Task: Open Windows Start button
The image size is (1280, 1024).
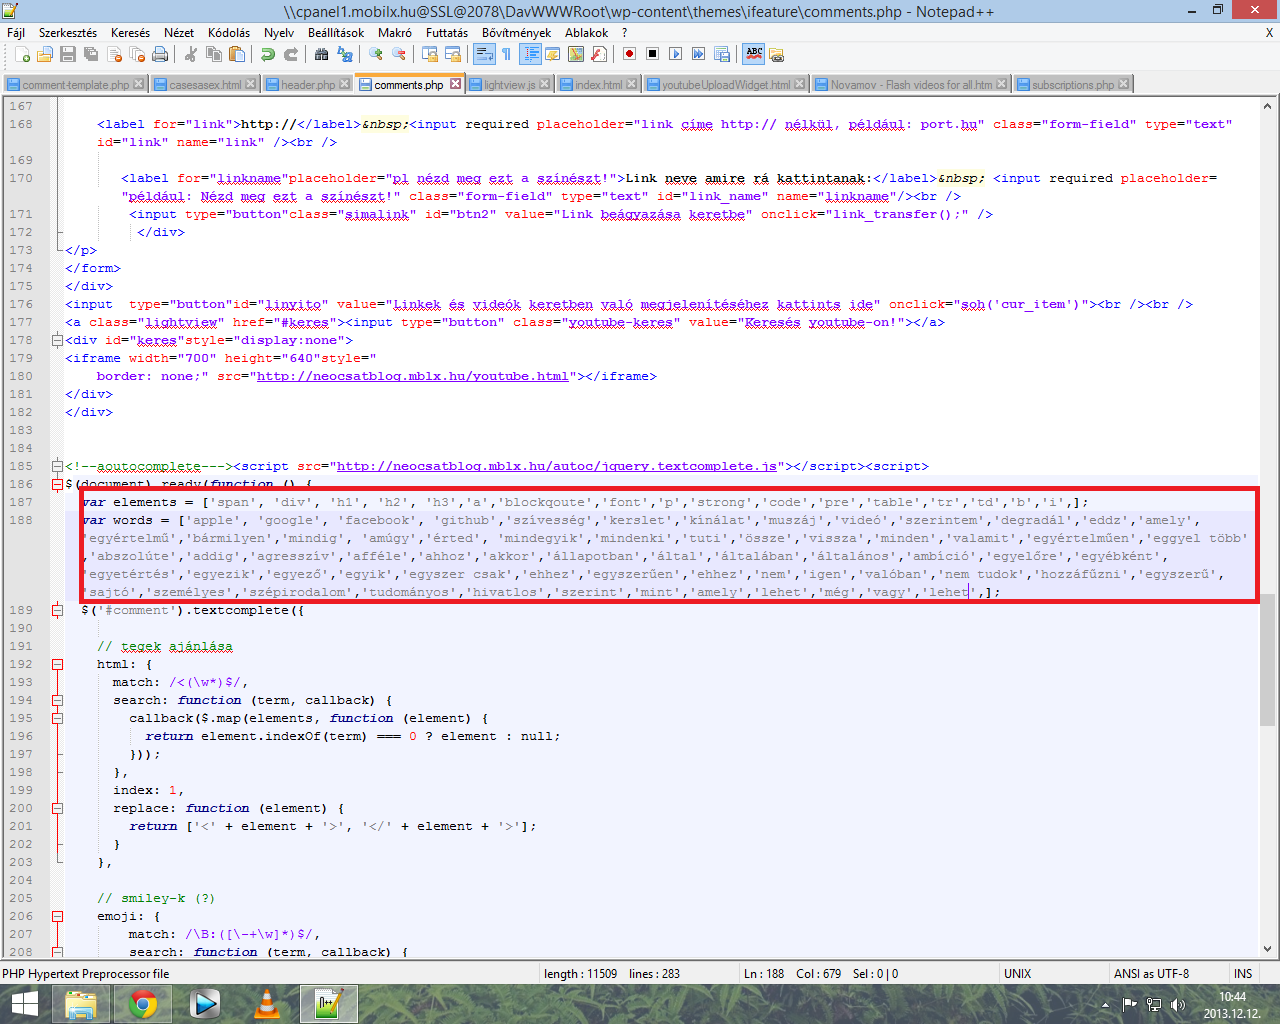Action: point(23,1004)
